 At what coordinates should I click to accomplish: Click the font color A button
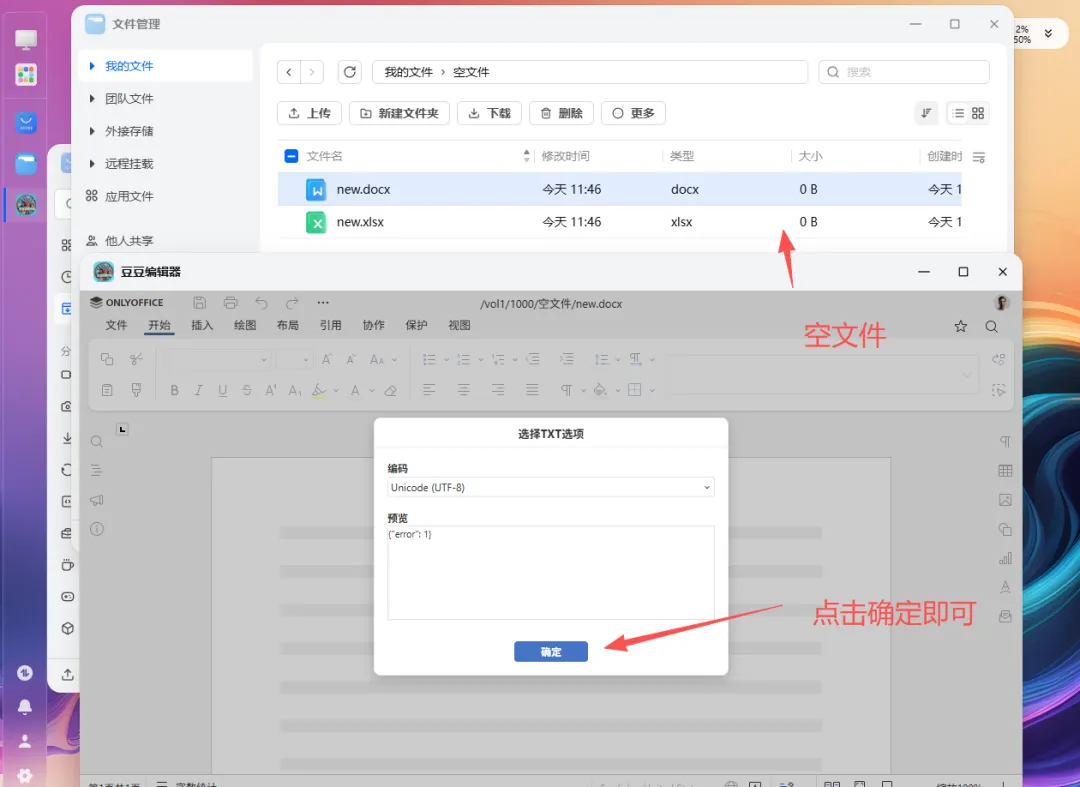tap(355, 390)
